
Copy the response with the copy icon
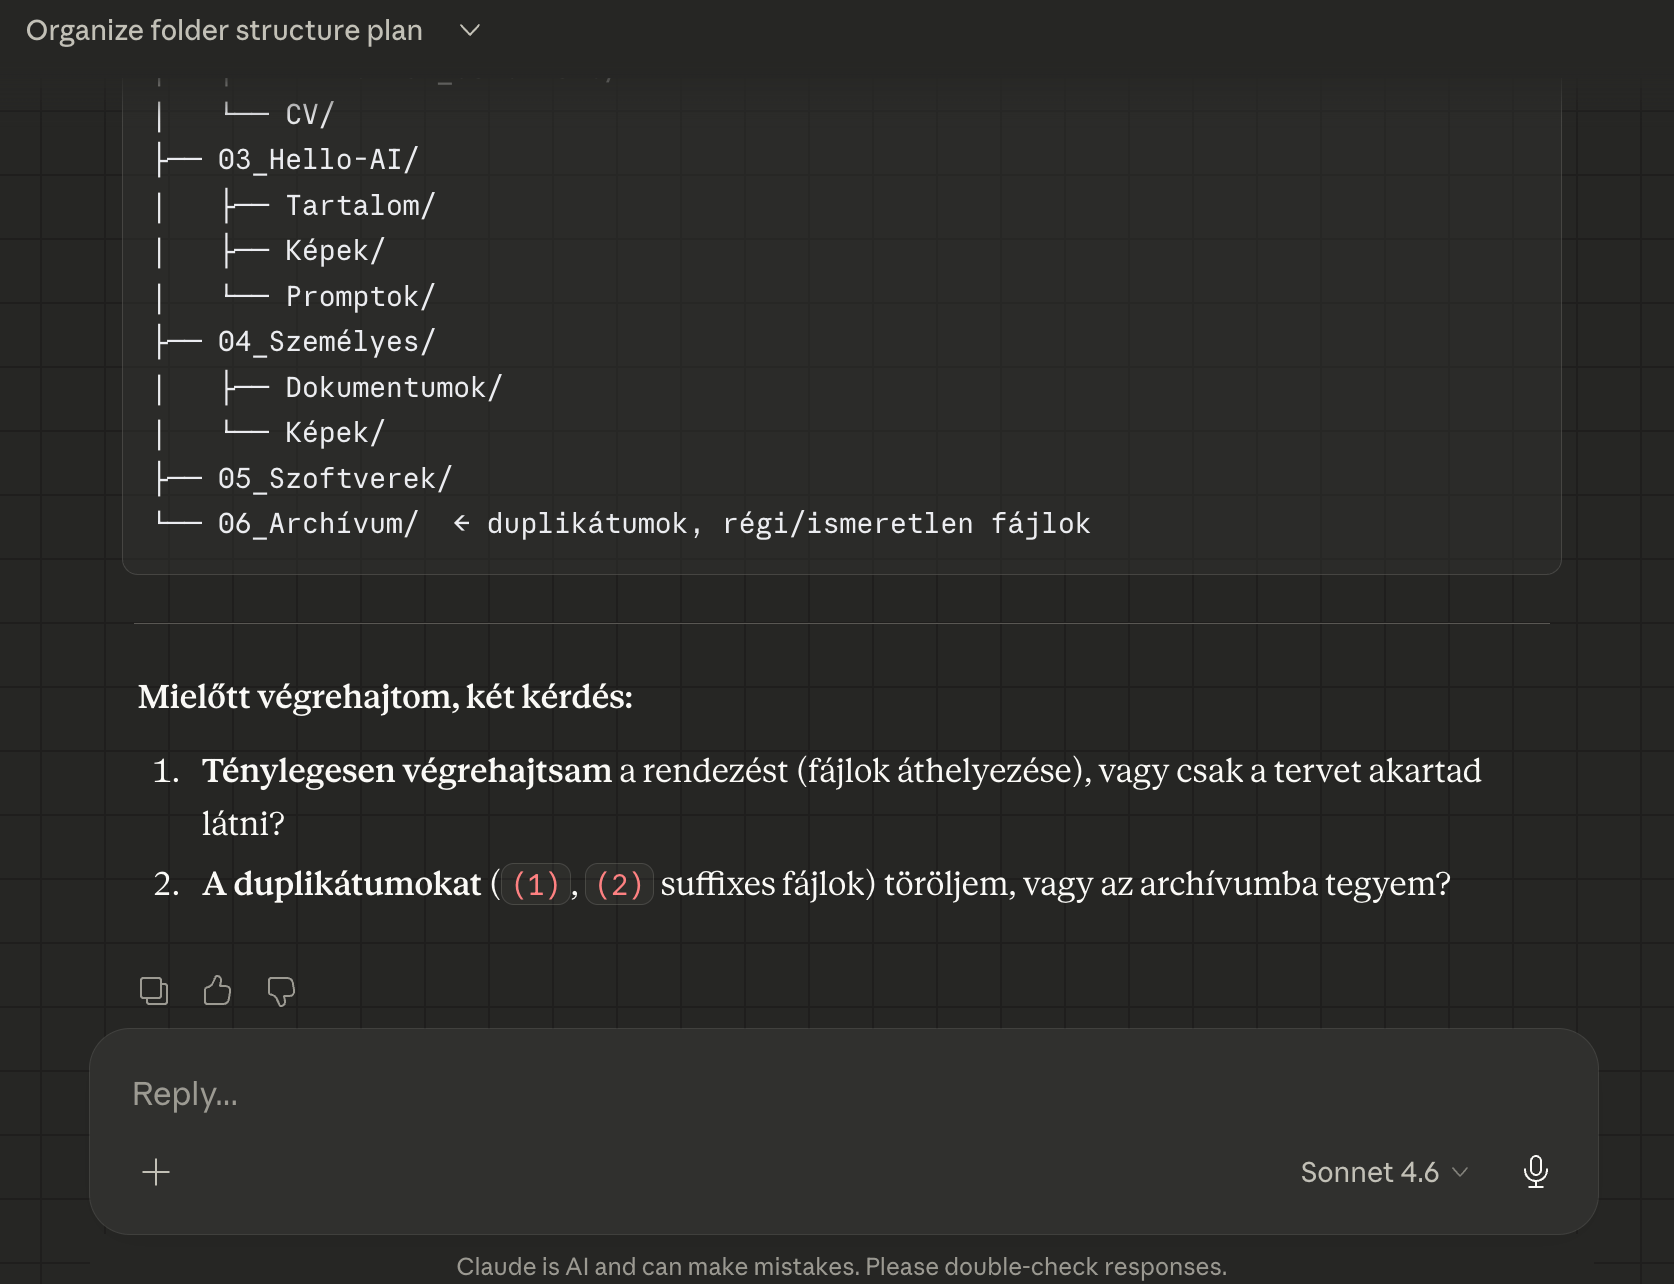[154, 991]
